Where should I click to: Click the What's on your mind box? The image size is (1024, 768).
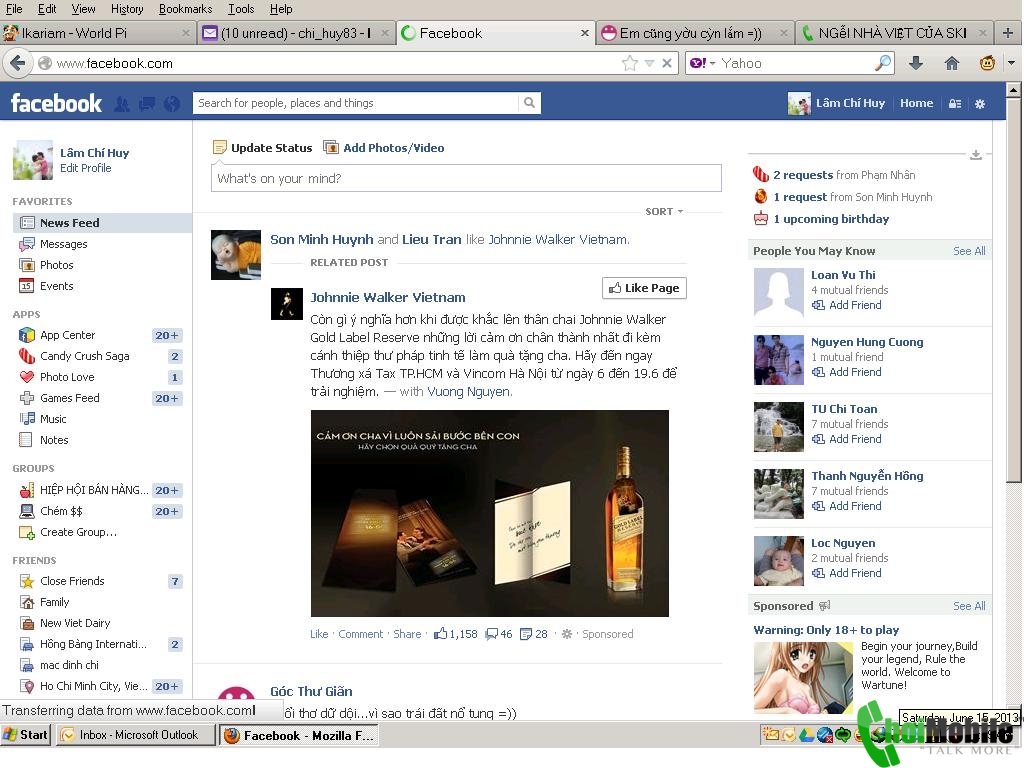[466, 178]
